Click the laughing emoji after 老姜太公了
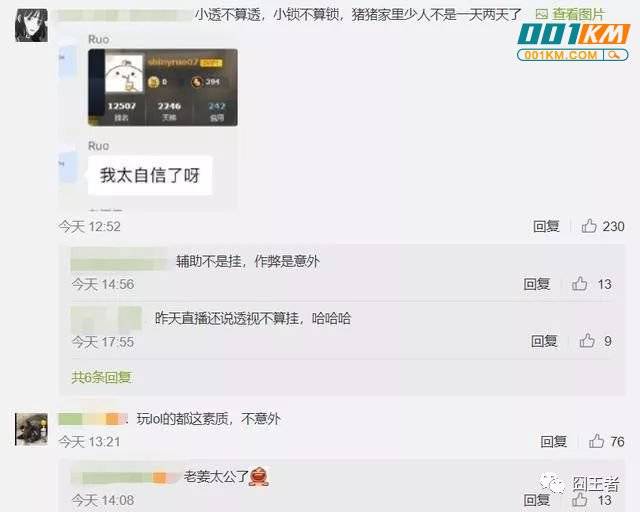 coord(259,476)
